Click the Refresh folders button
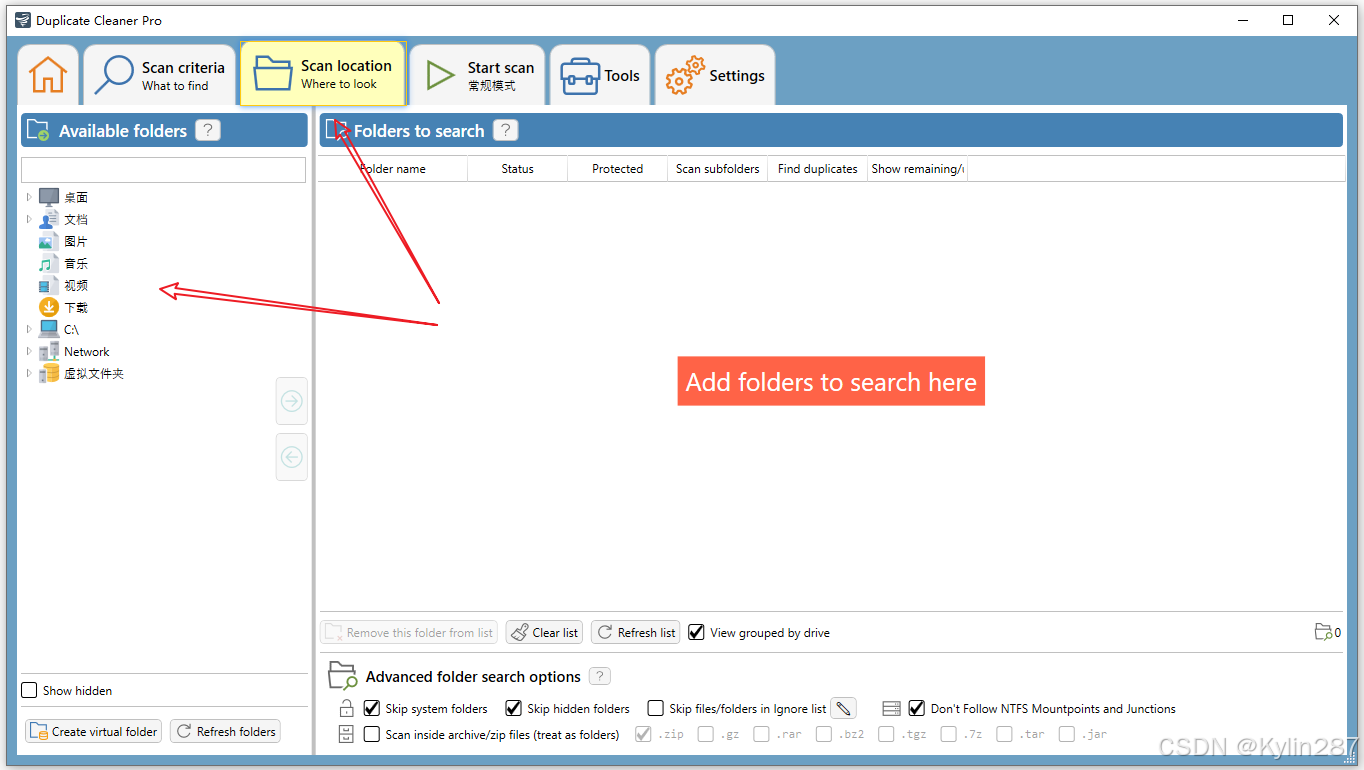Screen dimensions: 1364x770 (225, 731)
